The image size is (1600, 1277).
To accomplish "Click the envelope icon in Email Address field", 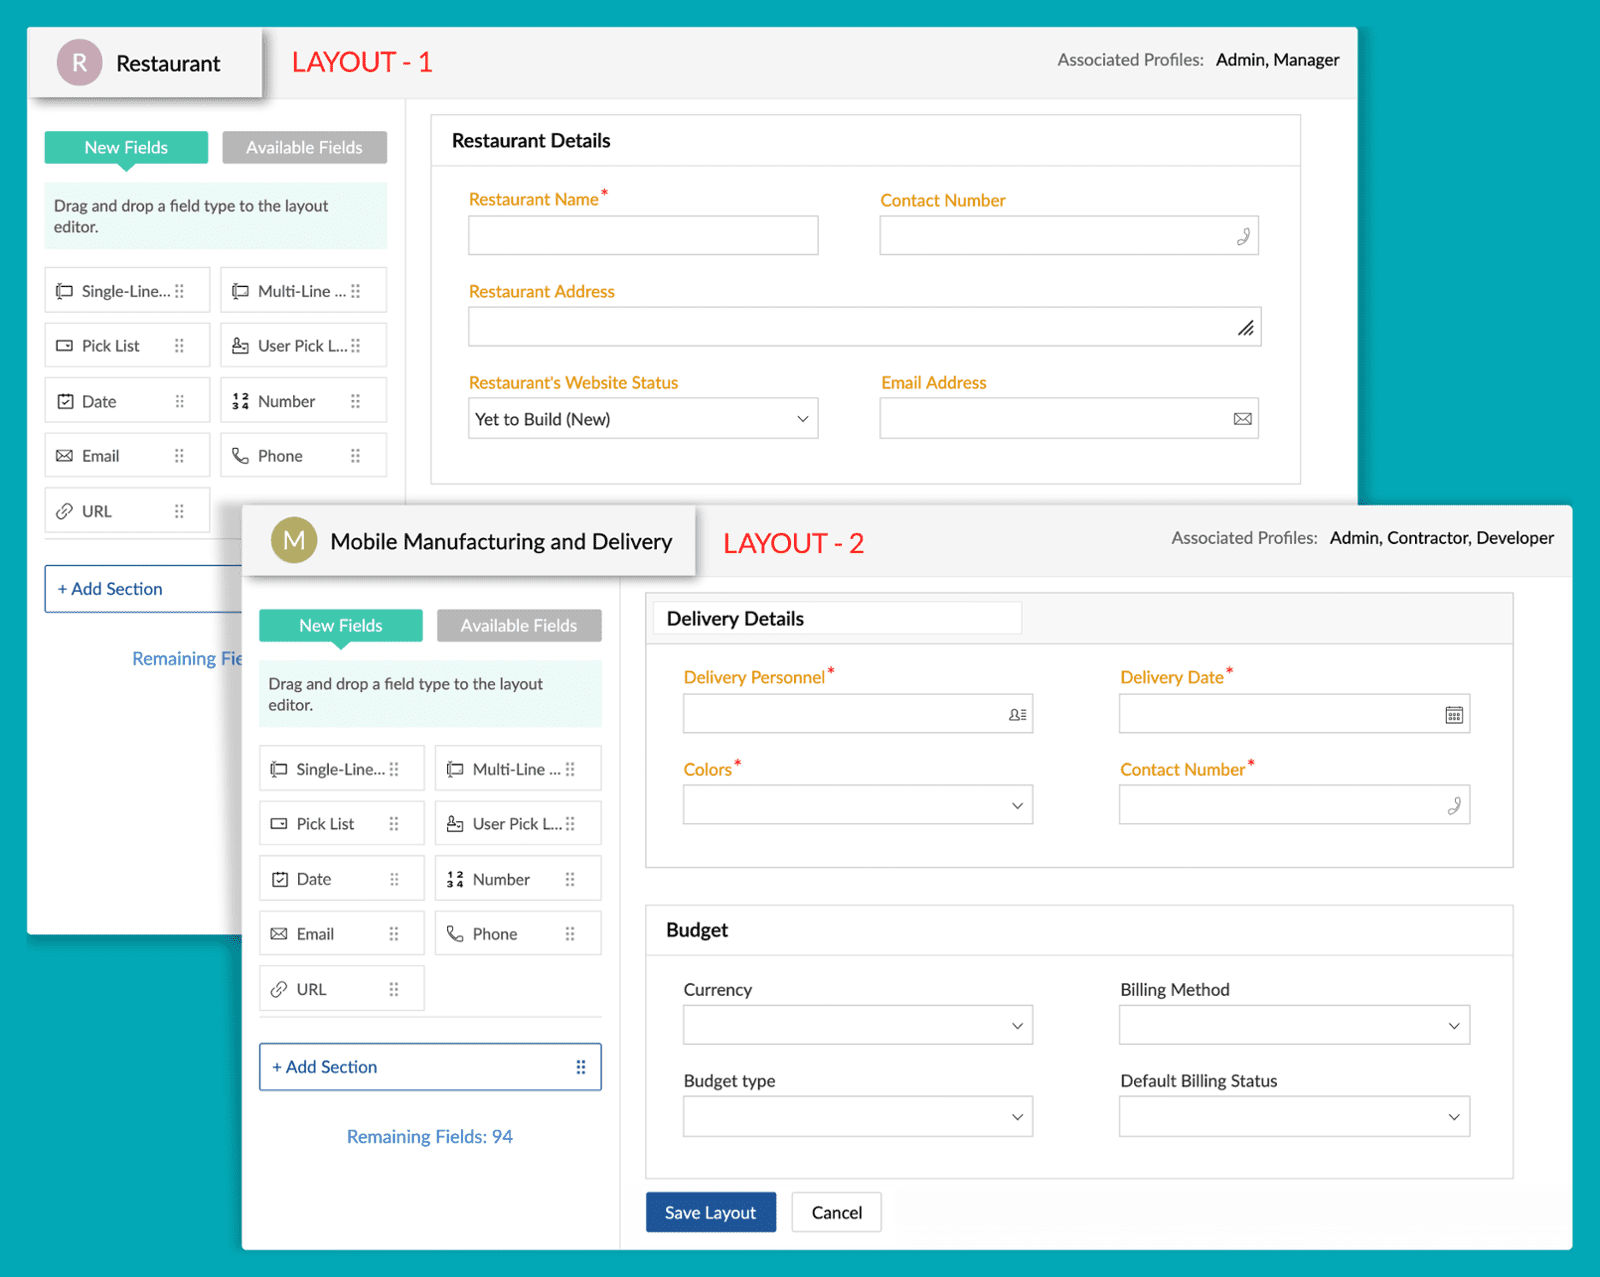I will [x=1242, y=419].
